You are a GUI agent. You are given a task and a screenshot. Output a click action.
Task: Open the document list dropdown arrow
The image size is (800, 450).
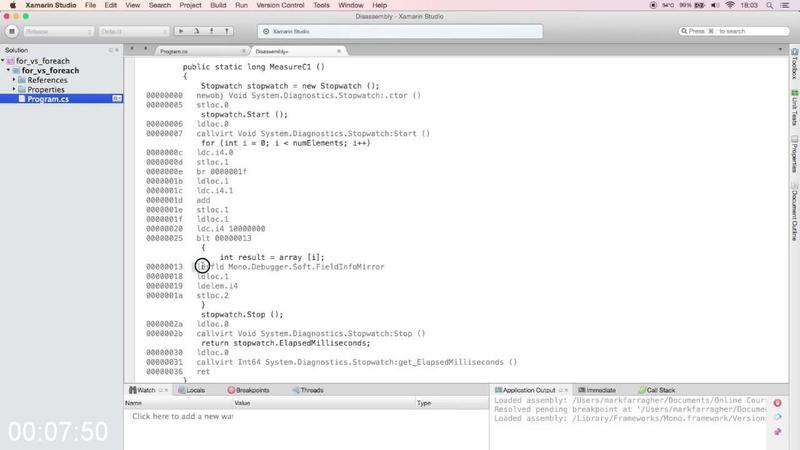(x=780, y=49)
